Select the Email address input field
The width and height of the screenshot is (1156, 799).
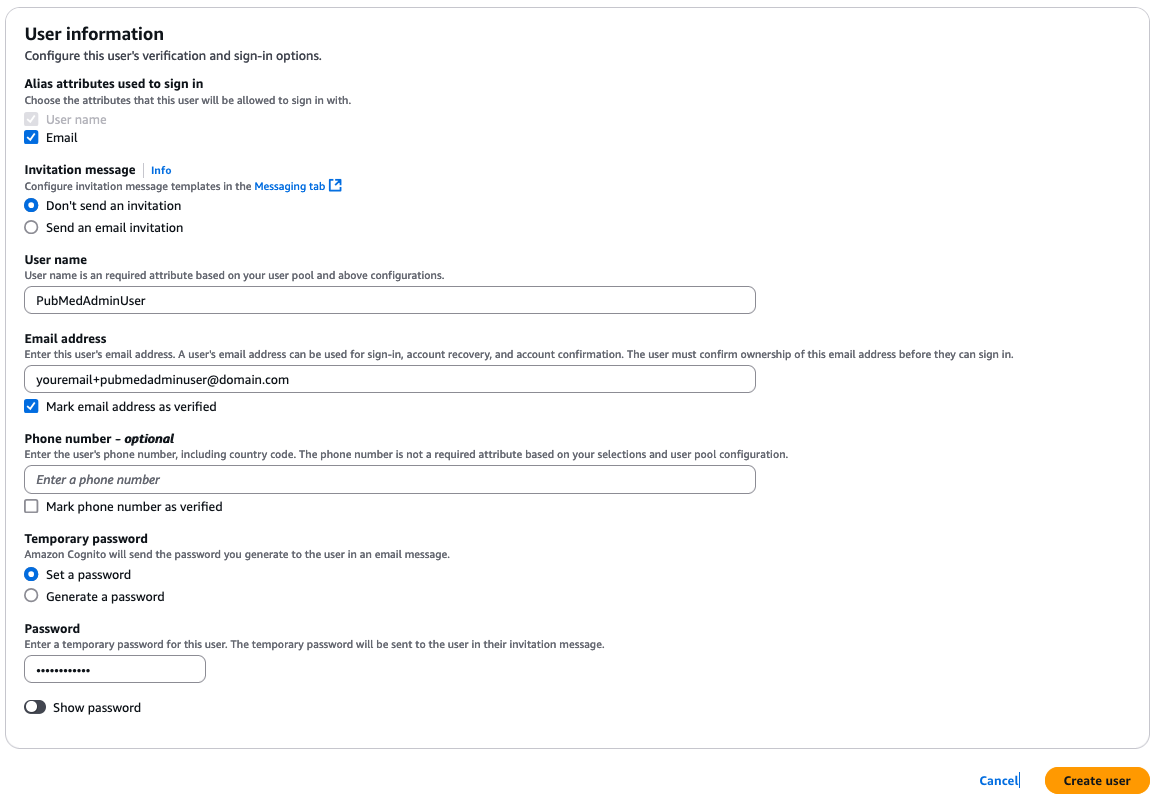(390, 379)
